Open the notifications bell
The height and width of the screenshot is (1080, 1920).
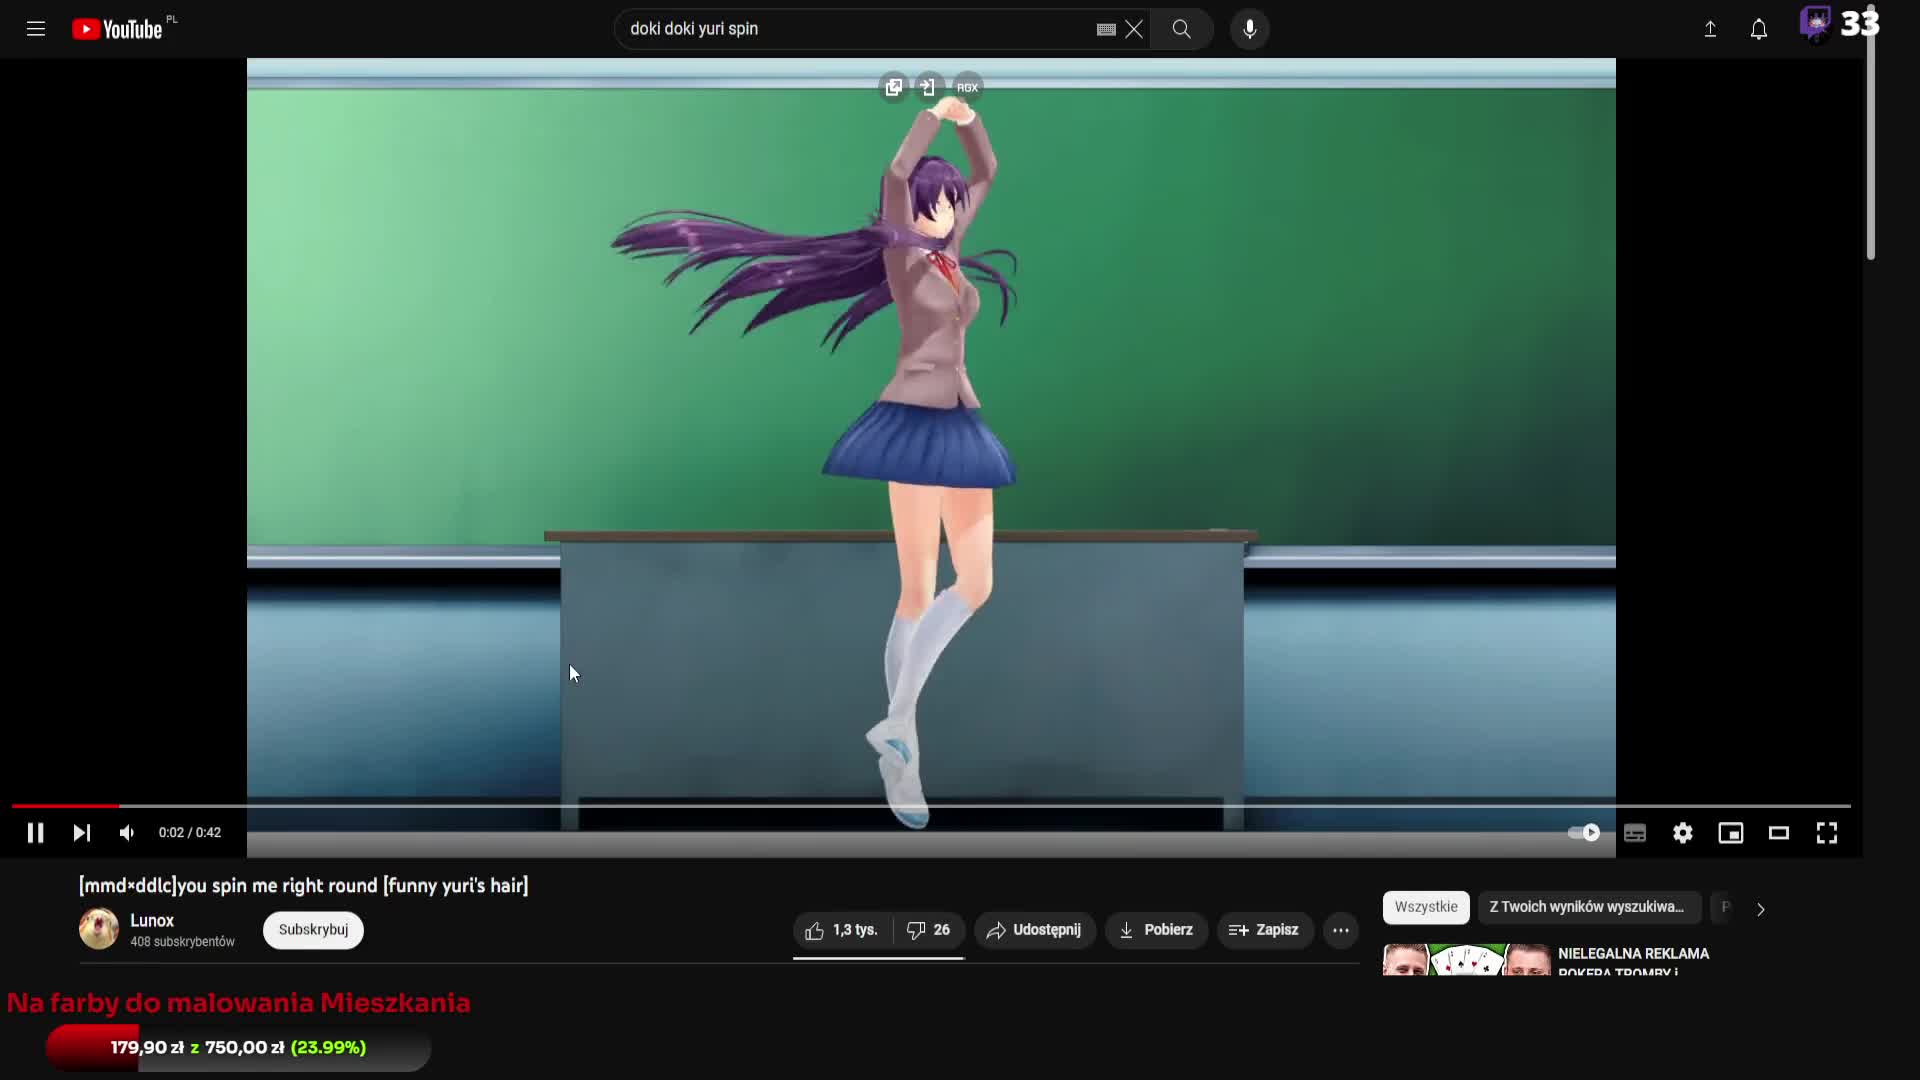pyautogui.click(x=1758, y=29)
